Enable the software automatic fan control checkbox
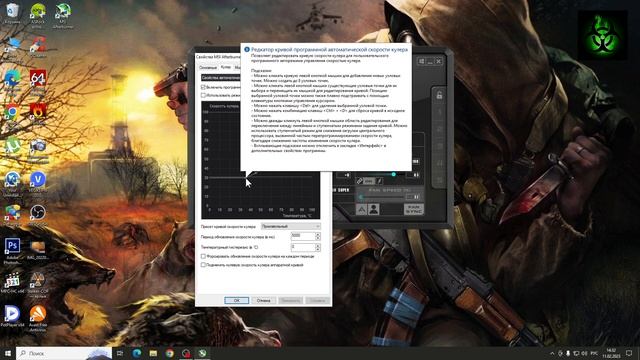The height and width of the screenshot is (360, 640). [x=203, y=87]
